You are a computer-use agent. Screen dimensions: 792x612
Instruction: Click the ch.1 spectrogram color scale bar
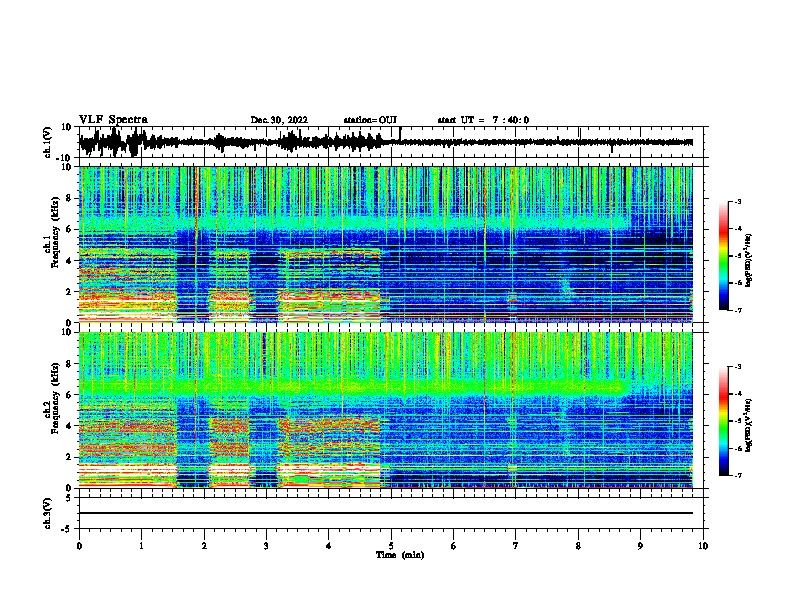point(723,256)
